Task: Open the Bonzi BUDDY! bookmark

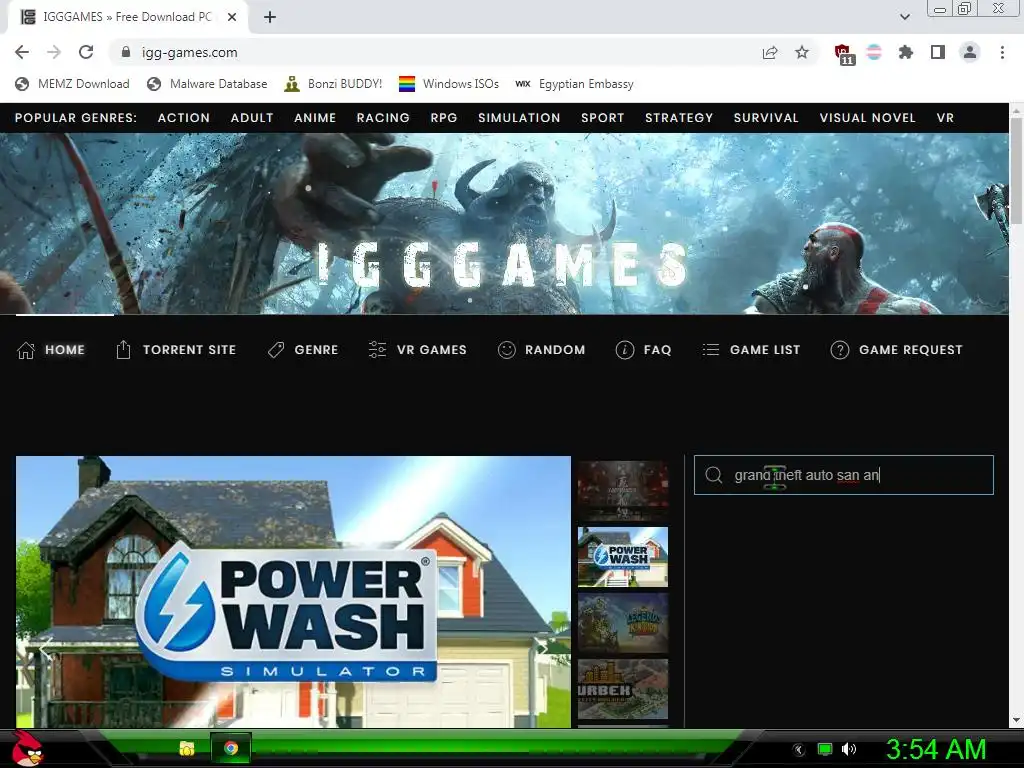Action: (x=333, y=84)
